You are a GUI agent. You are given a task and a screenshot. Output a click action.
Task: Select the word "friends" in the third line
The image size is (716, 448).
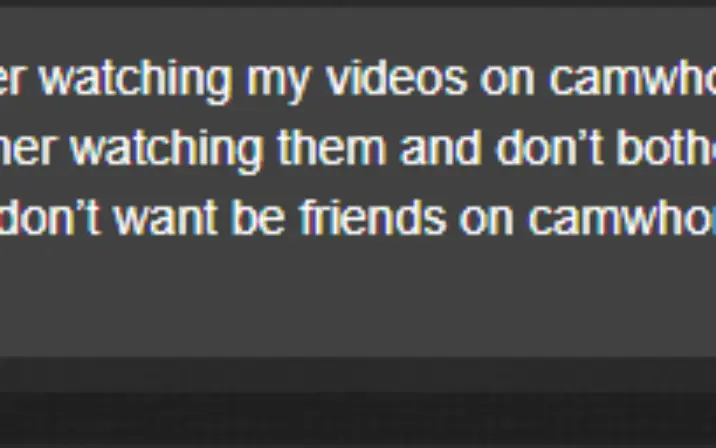point(373,217)
